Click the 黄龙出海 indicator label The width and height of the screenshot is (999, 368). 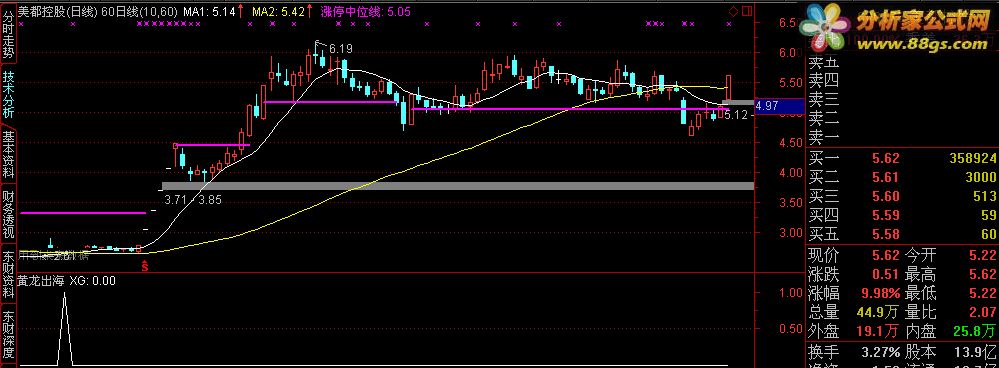pyautogui.click(x=41, y=280)
